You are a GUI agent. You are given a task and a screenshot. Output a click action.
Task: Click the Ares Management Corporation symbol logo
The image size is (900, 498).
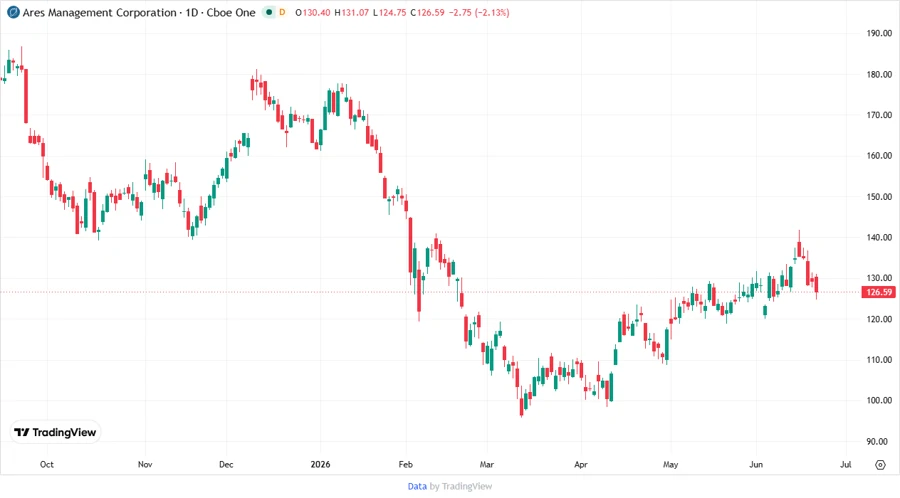[x=13, y=12]
